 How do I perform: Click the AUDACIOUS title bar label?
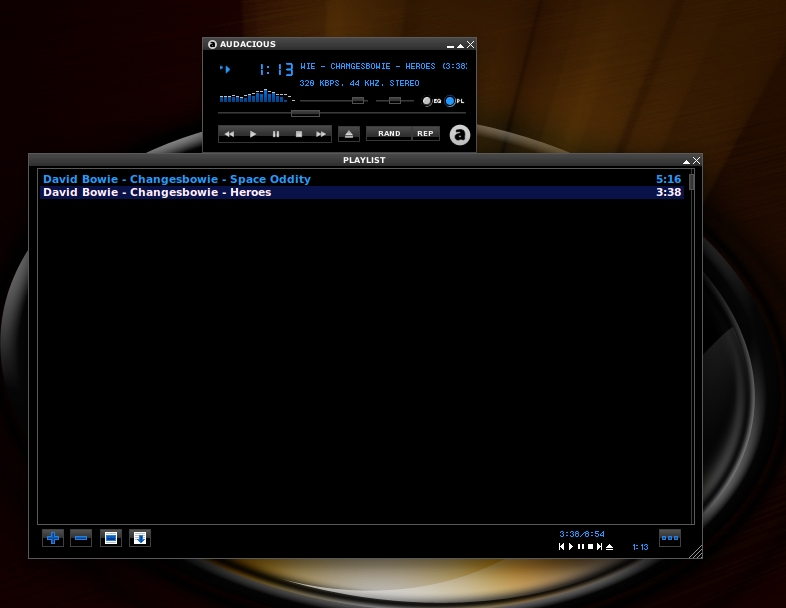tap(248, 45)
